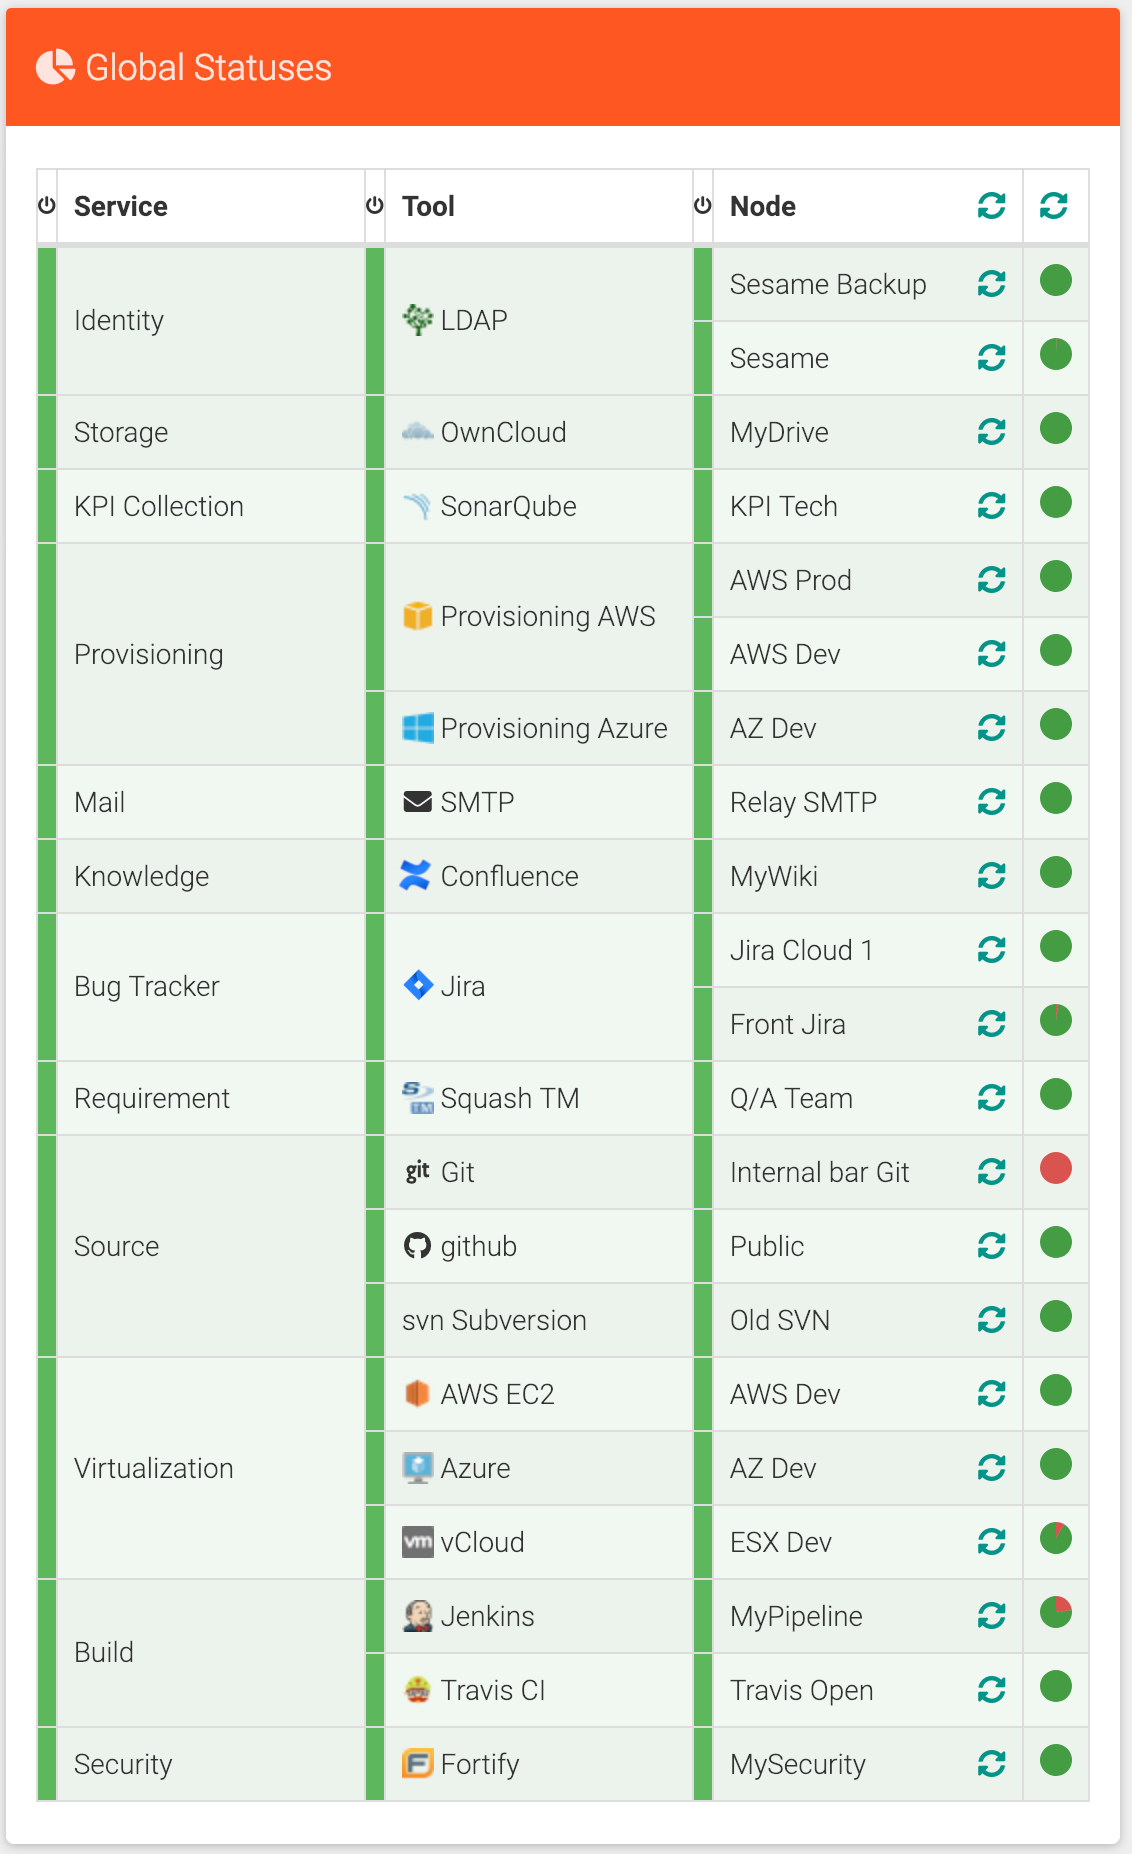Click the red status dot for Internal bar Git

(x=1056, y=1168)
